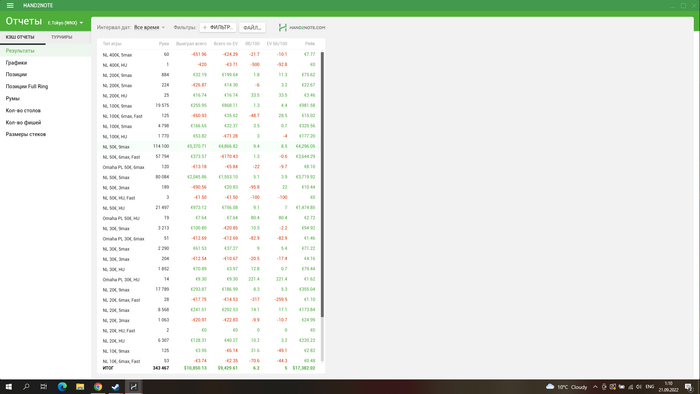The image size is (700, 394).
Task: Select Позиции Full Ring in sidebar
Action: (46, 87)
